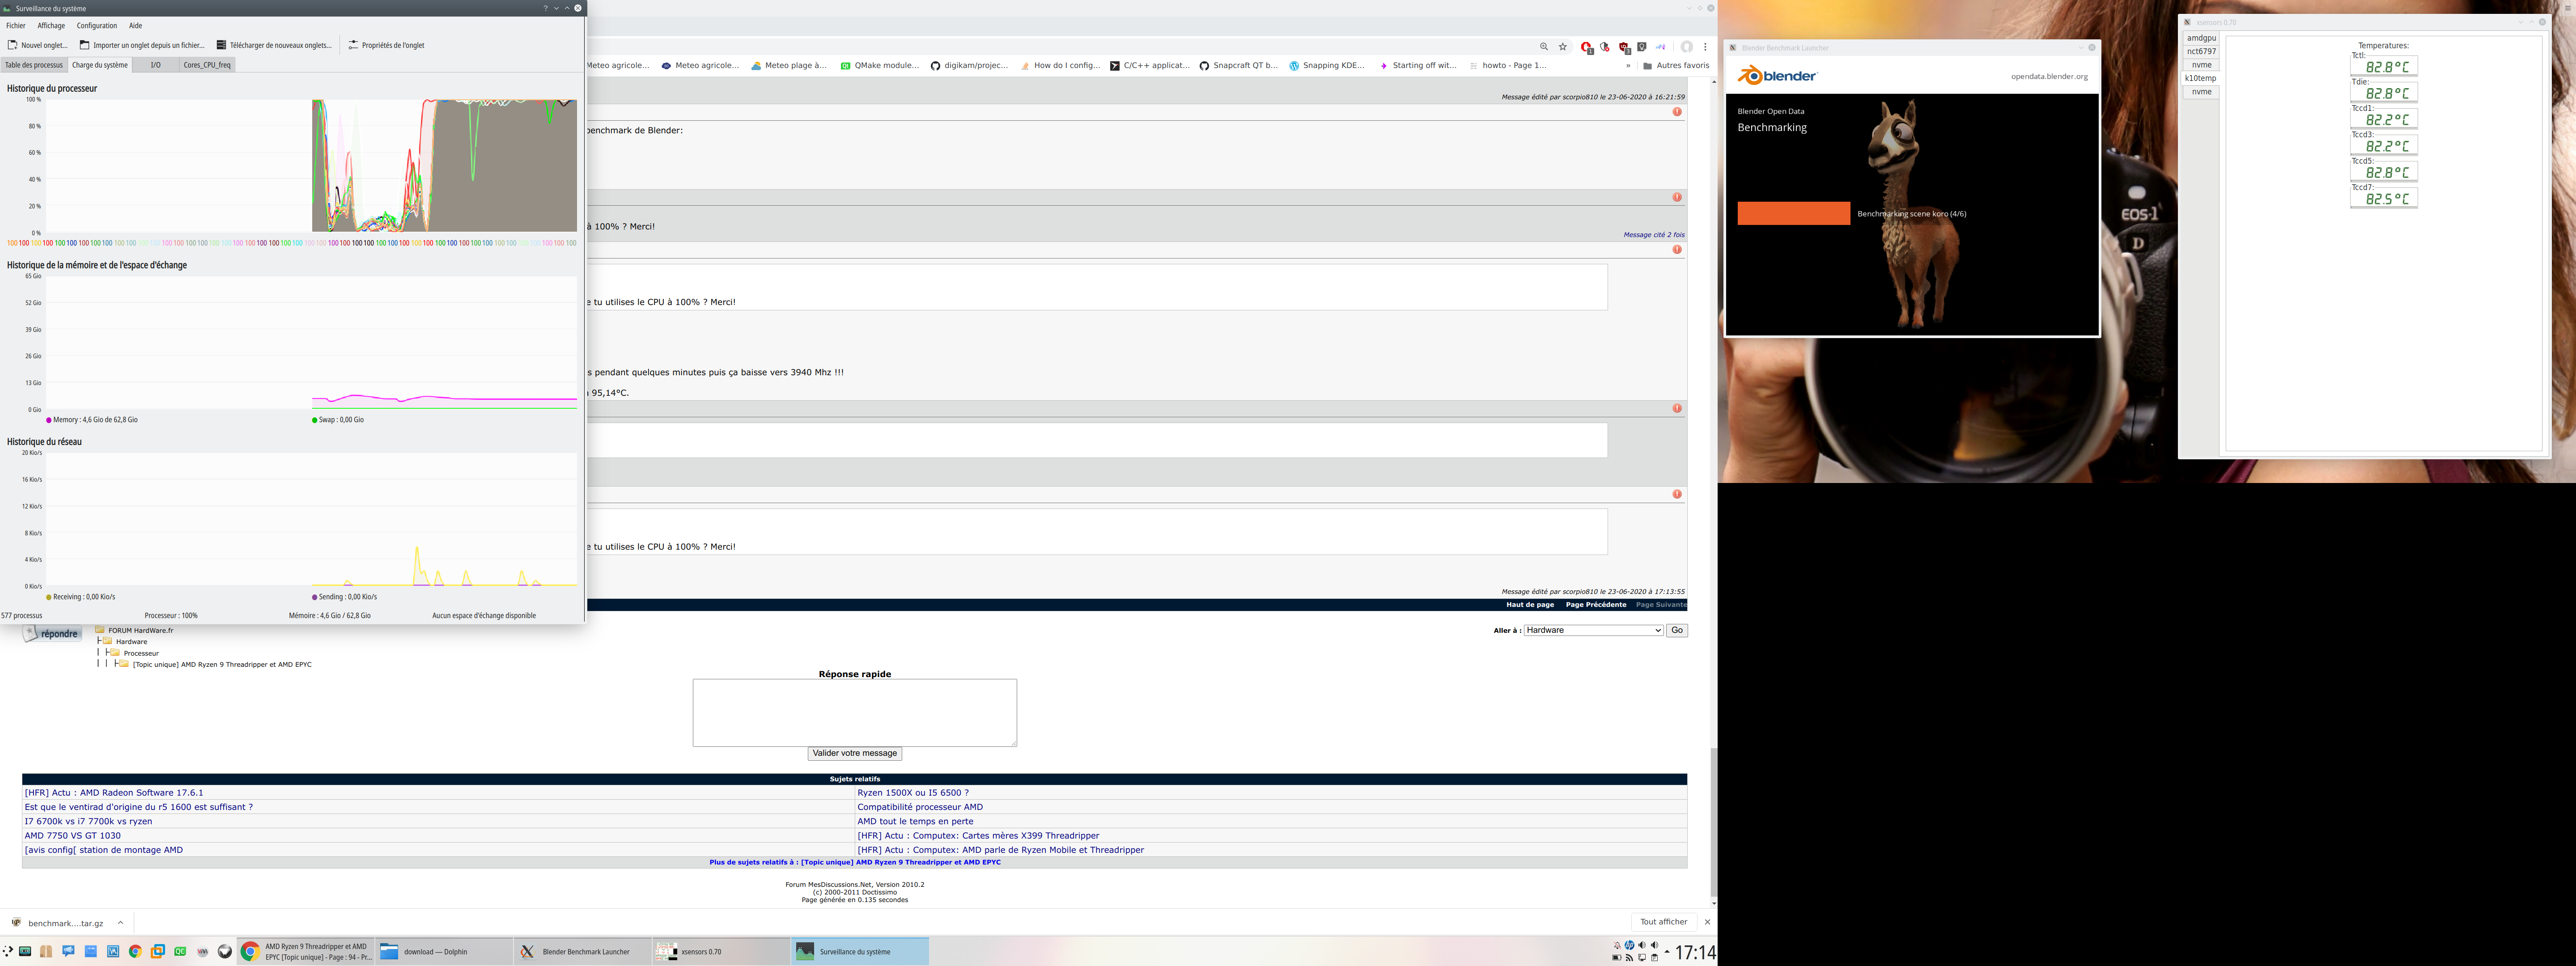
Task: Click the Message cité 2 fois link
Action: (1654, 235)
